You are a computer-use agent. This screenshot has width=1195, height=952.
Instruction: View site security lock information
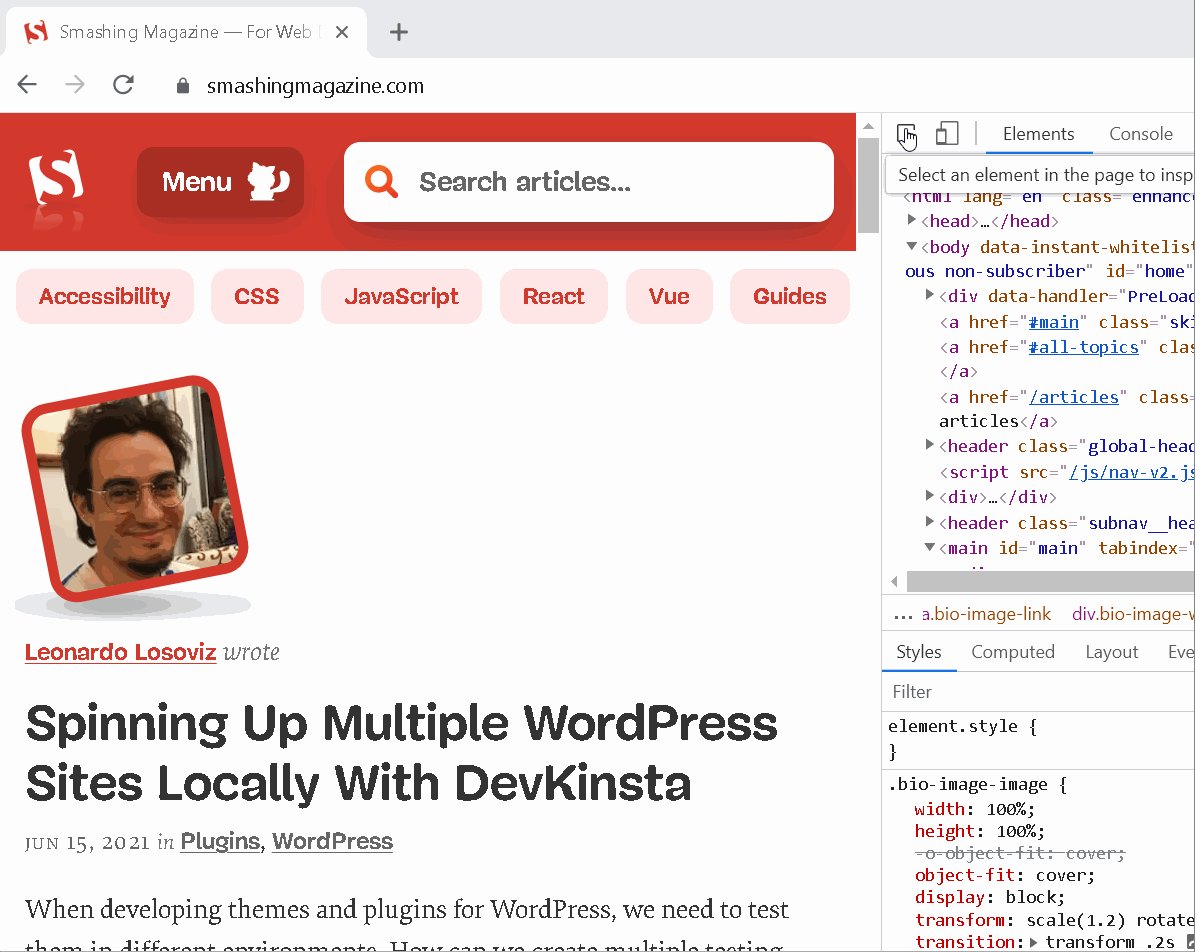pos(183,85)
